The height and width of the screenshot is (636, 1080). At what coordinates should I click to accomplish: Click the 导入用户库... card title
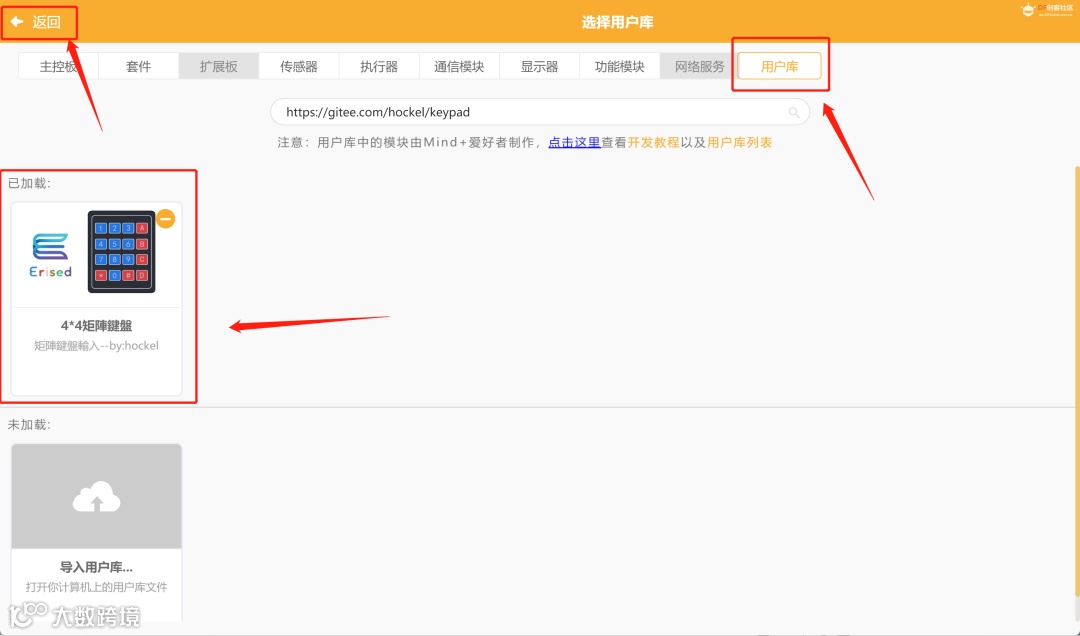coord(96,567)
